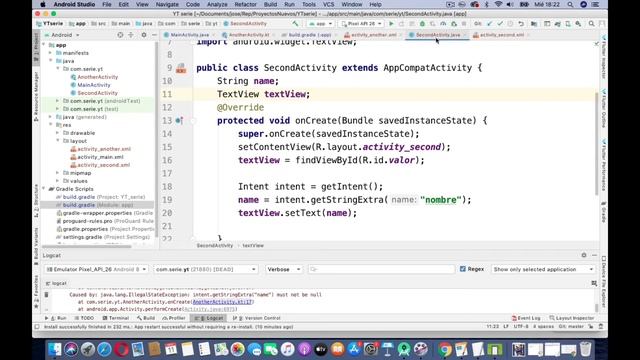Open Show only selected application dropdown
Image resolution: width=640 pixels, height=360 pixels.
[x=543, y=269]
